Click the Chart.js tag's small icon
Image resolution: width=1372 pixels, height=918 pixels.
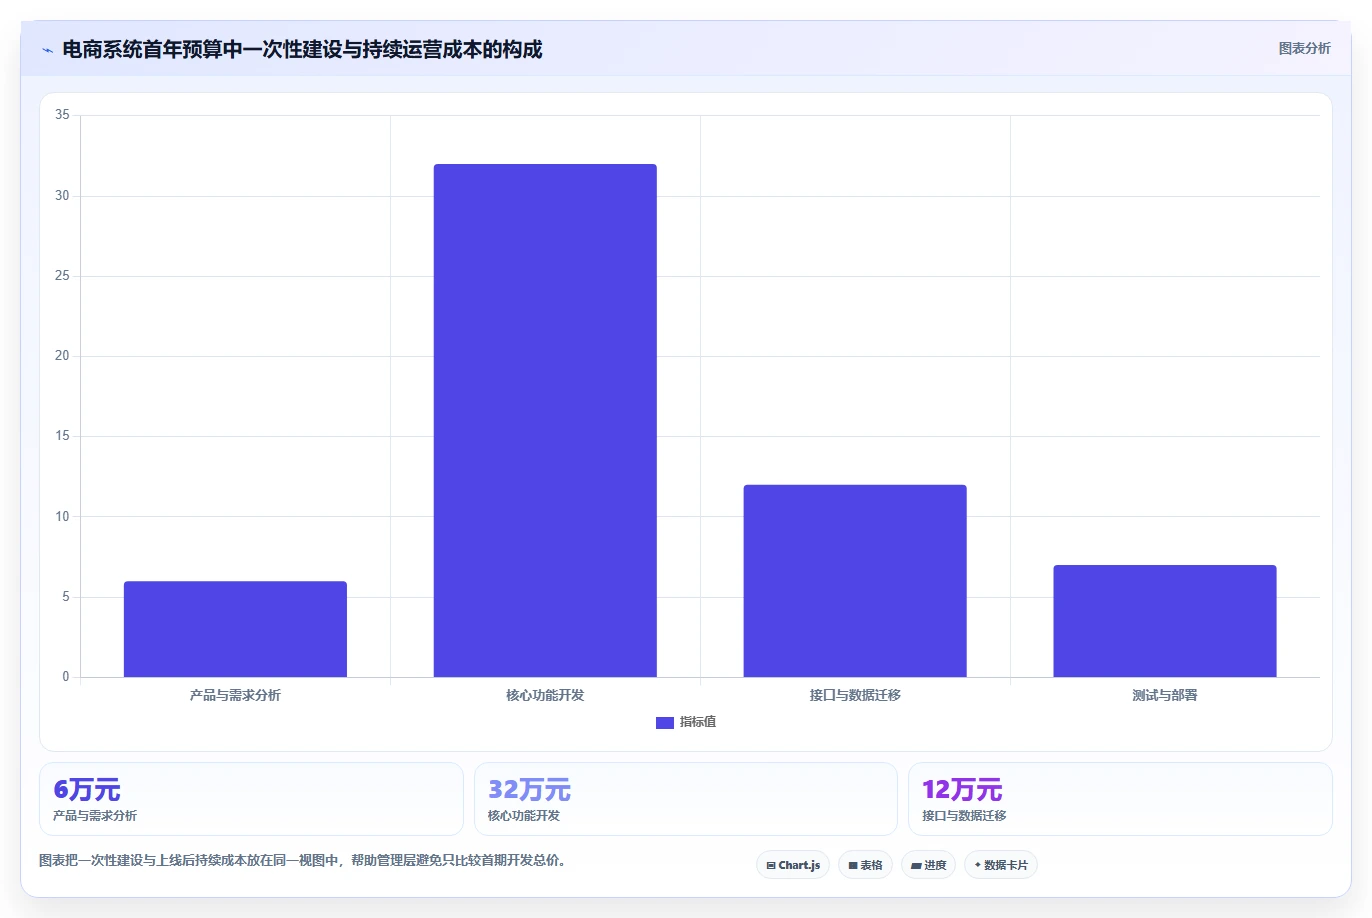click(771, 866)
